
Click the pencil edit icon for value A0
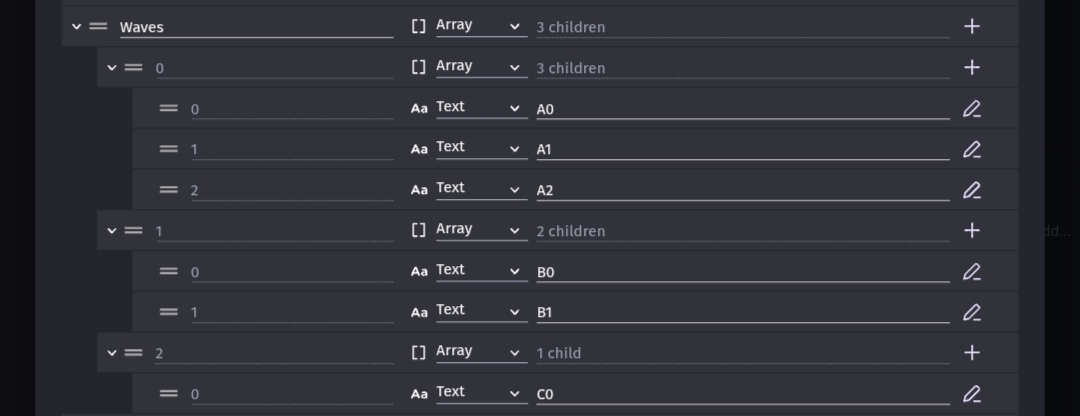[971, 109]
